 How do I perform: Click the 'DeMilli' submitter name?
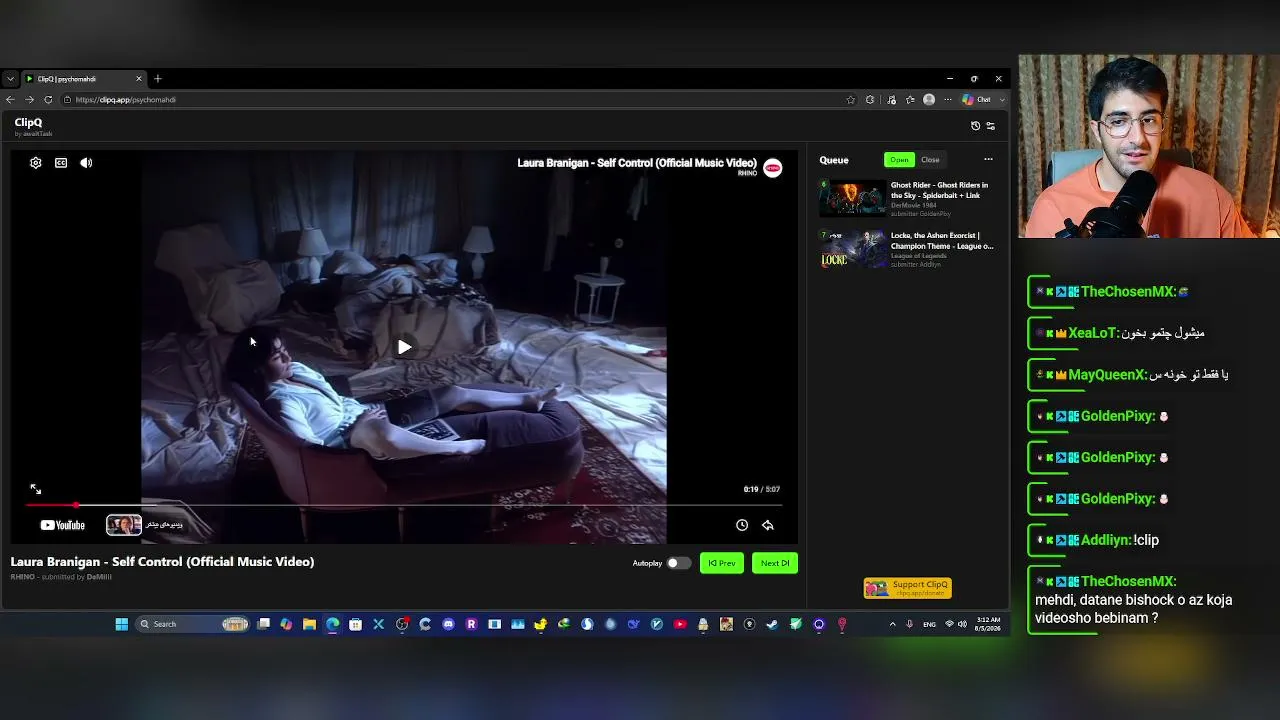pos(99,577)
